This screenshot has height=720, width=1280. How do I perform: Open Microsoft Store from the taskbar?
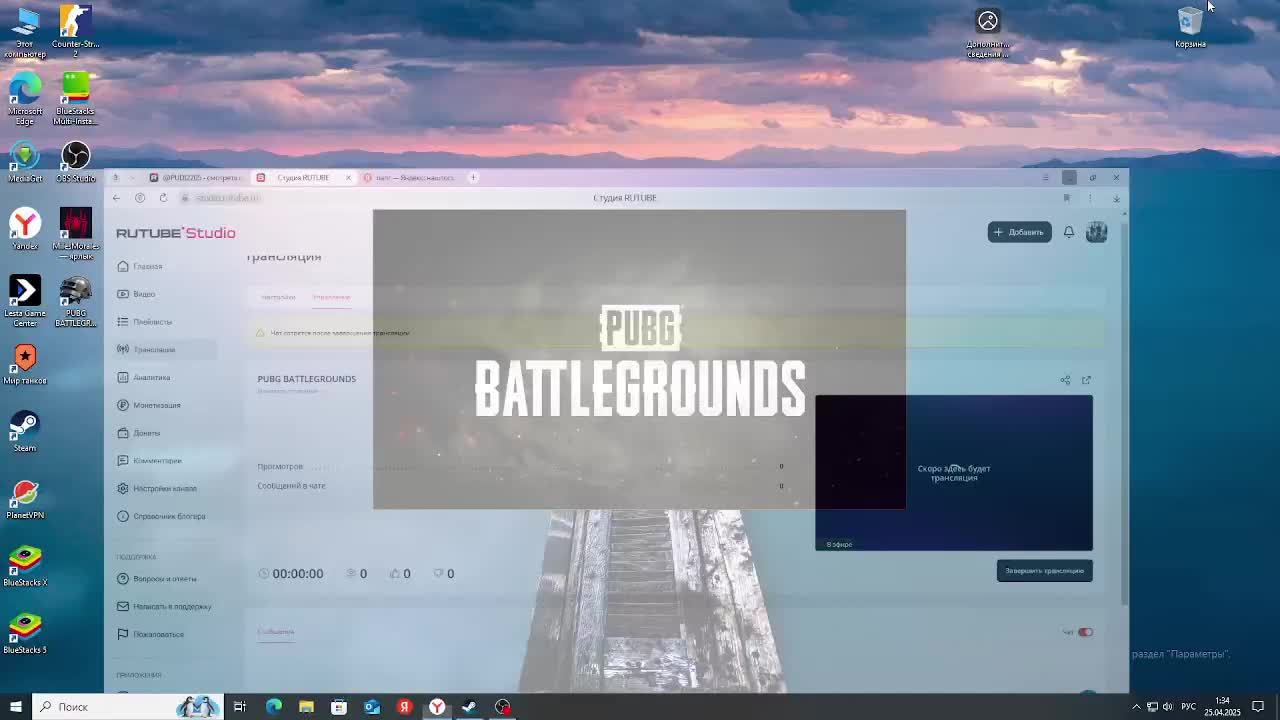[x=339, y=707]
